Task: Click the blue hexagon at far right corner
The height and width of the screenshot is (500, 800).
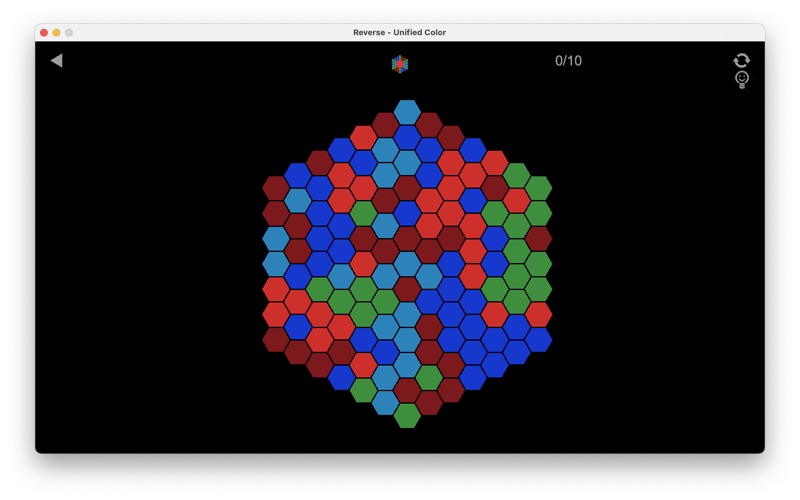Action: [x=538, y=339]
